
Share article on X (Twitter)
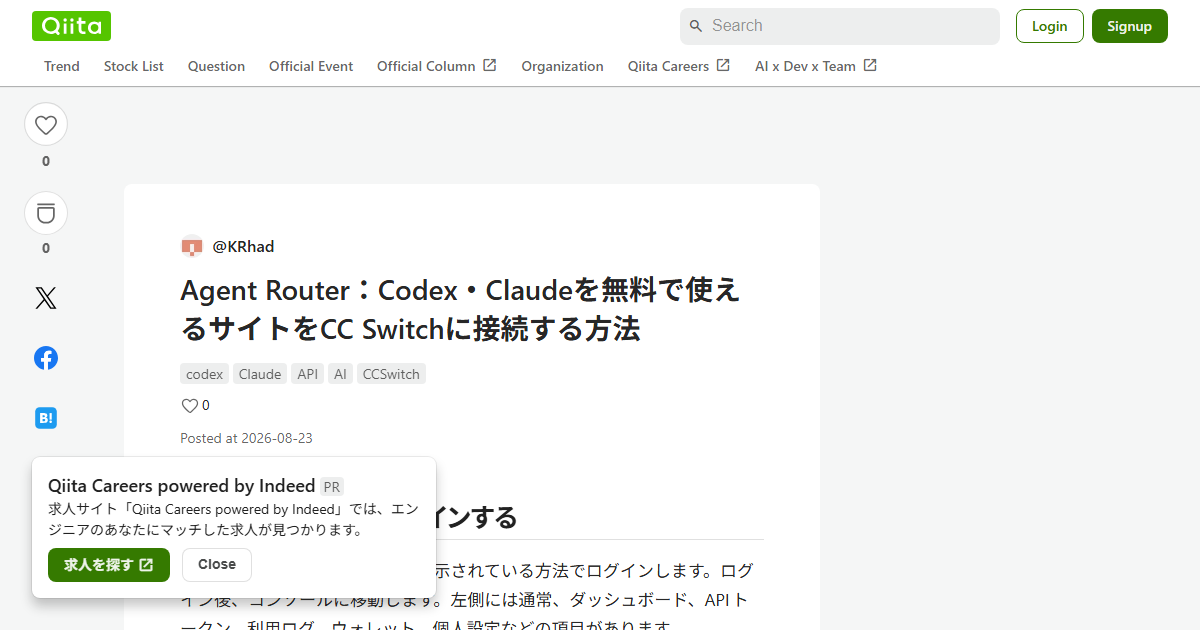point(46,298)
